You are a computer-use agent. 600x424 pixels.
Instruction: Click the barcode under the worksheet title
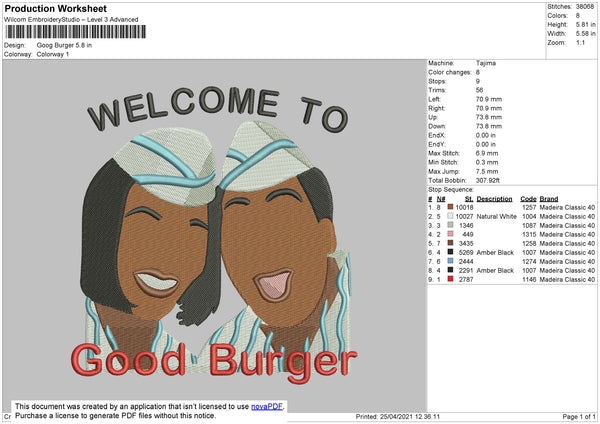pos(75,32)
